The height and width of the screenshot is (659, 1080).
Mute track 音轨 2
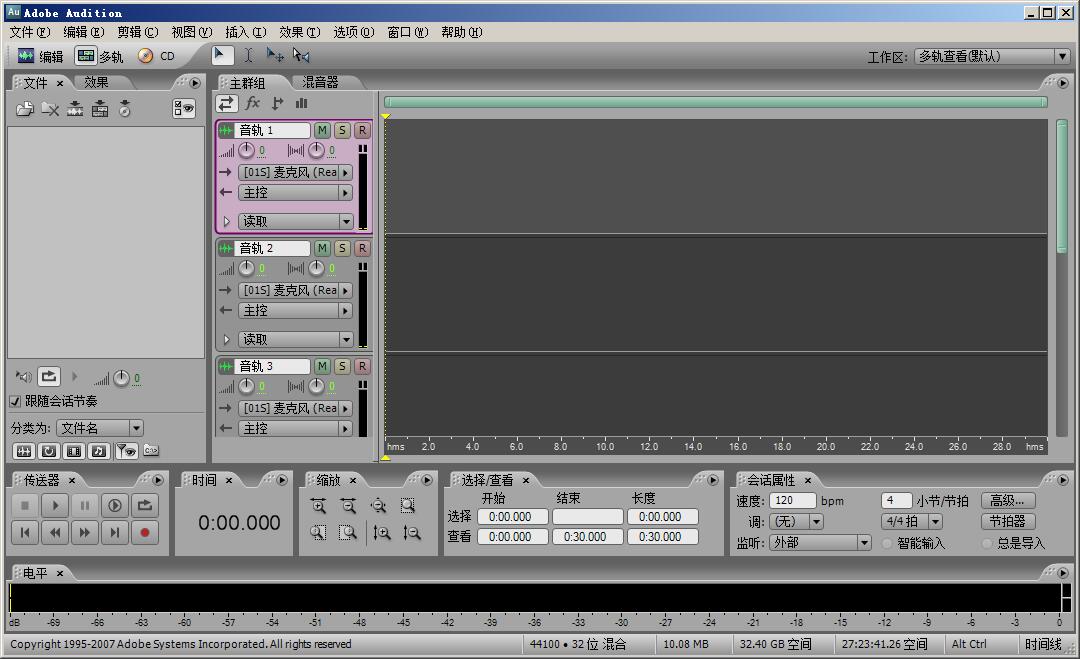click(322, 248)
